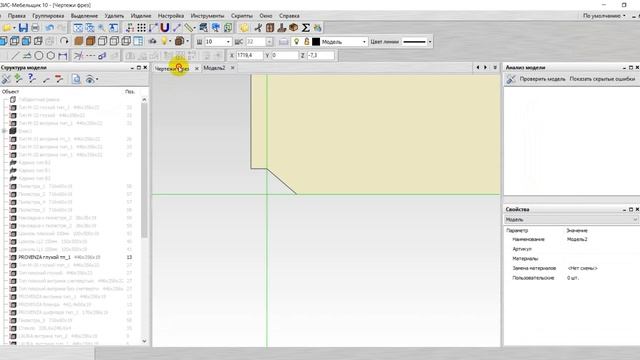Open the Скрипты menu
This screenshot has height=360, width=640.
[x=242, y=16]
